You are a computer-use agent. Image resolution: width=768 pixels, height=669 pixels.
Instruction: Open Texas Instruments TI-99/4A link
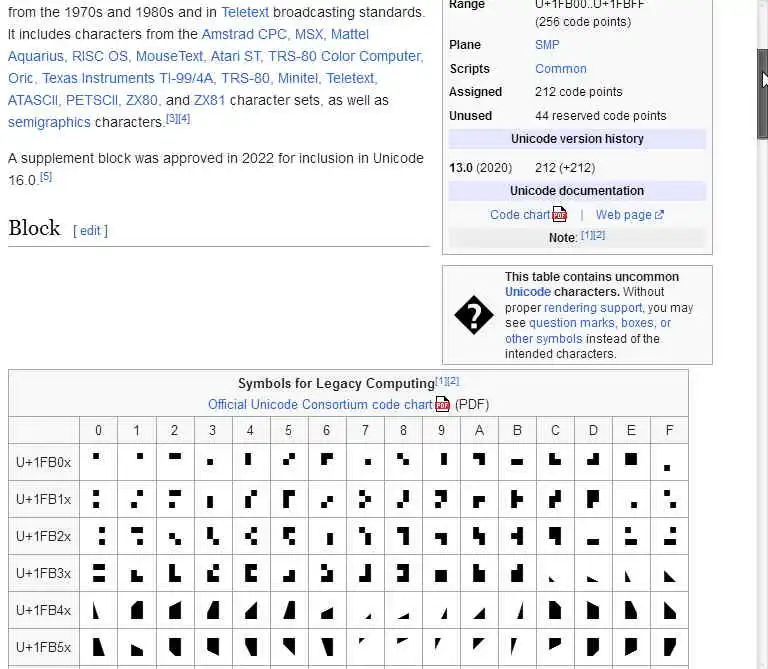tap(127, 78)
